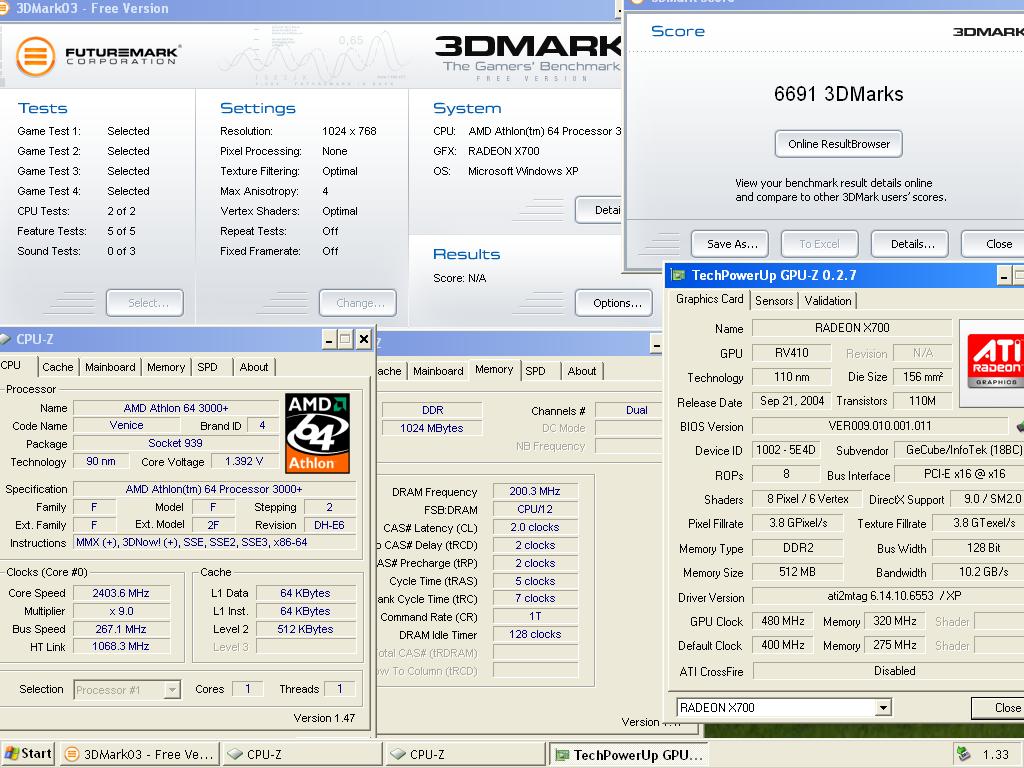Click the ATI Radeon Graphics logo
The width and height of the screenshot is (1024, 768).
click(x=995, y=362)
